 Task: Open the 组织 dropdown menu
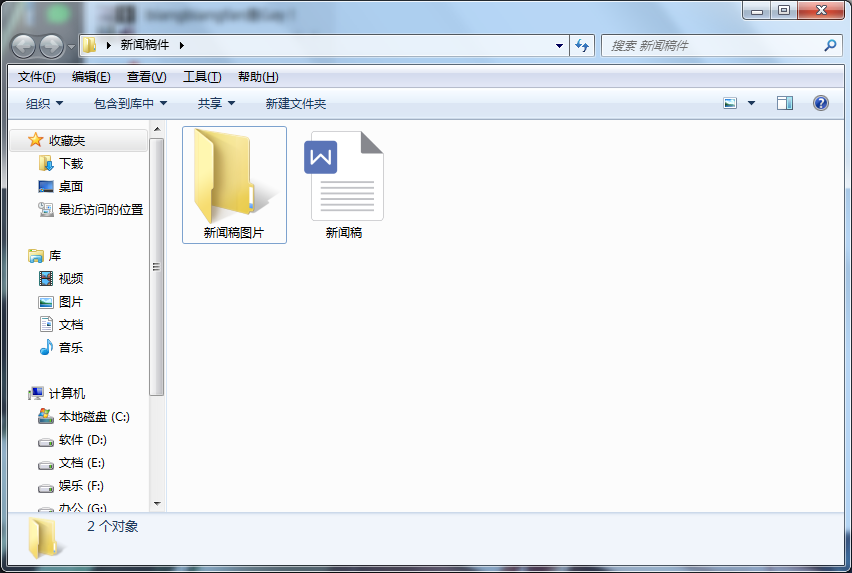(44, 103)
